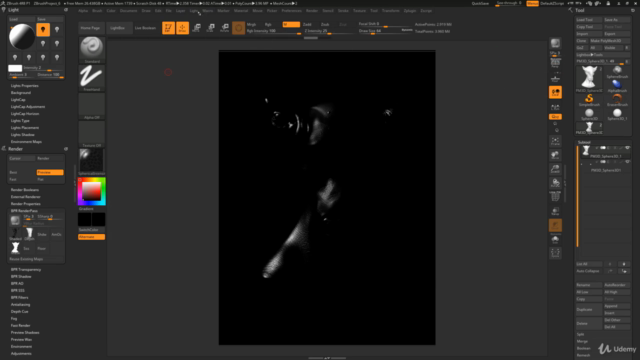Toggle the orange M material channel button
Image resolution: width=640 pixels, height=360 pixels.
(291, 24)
